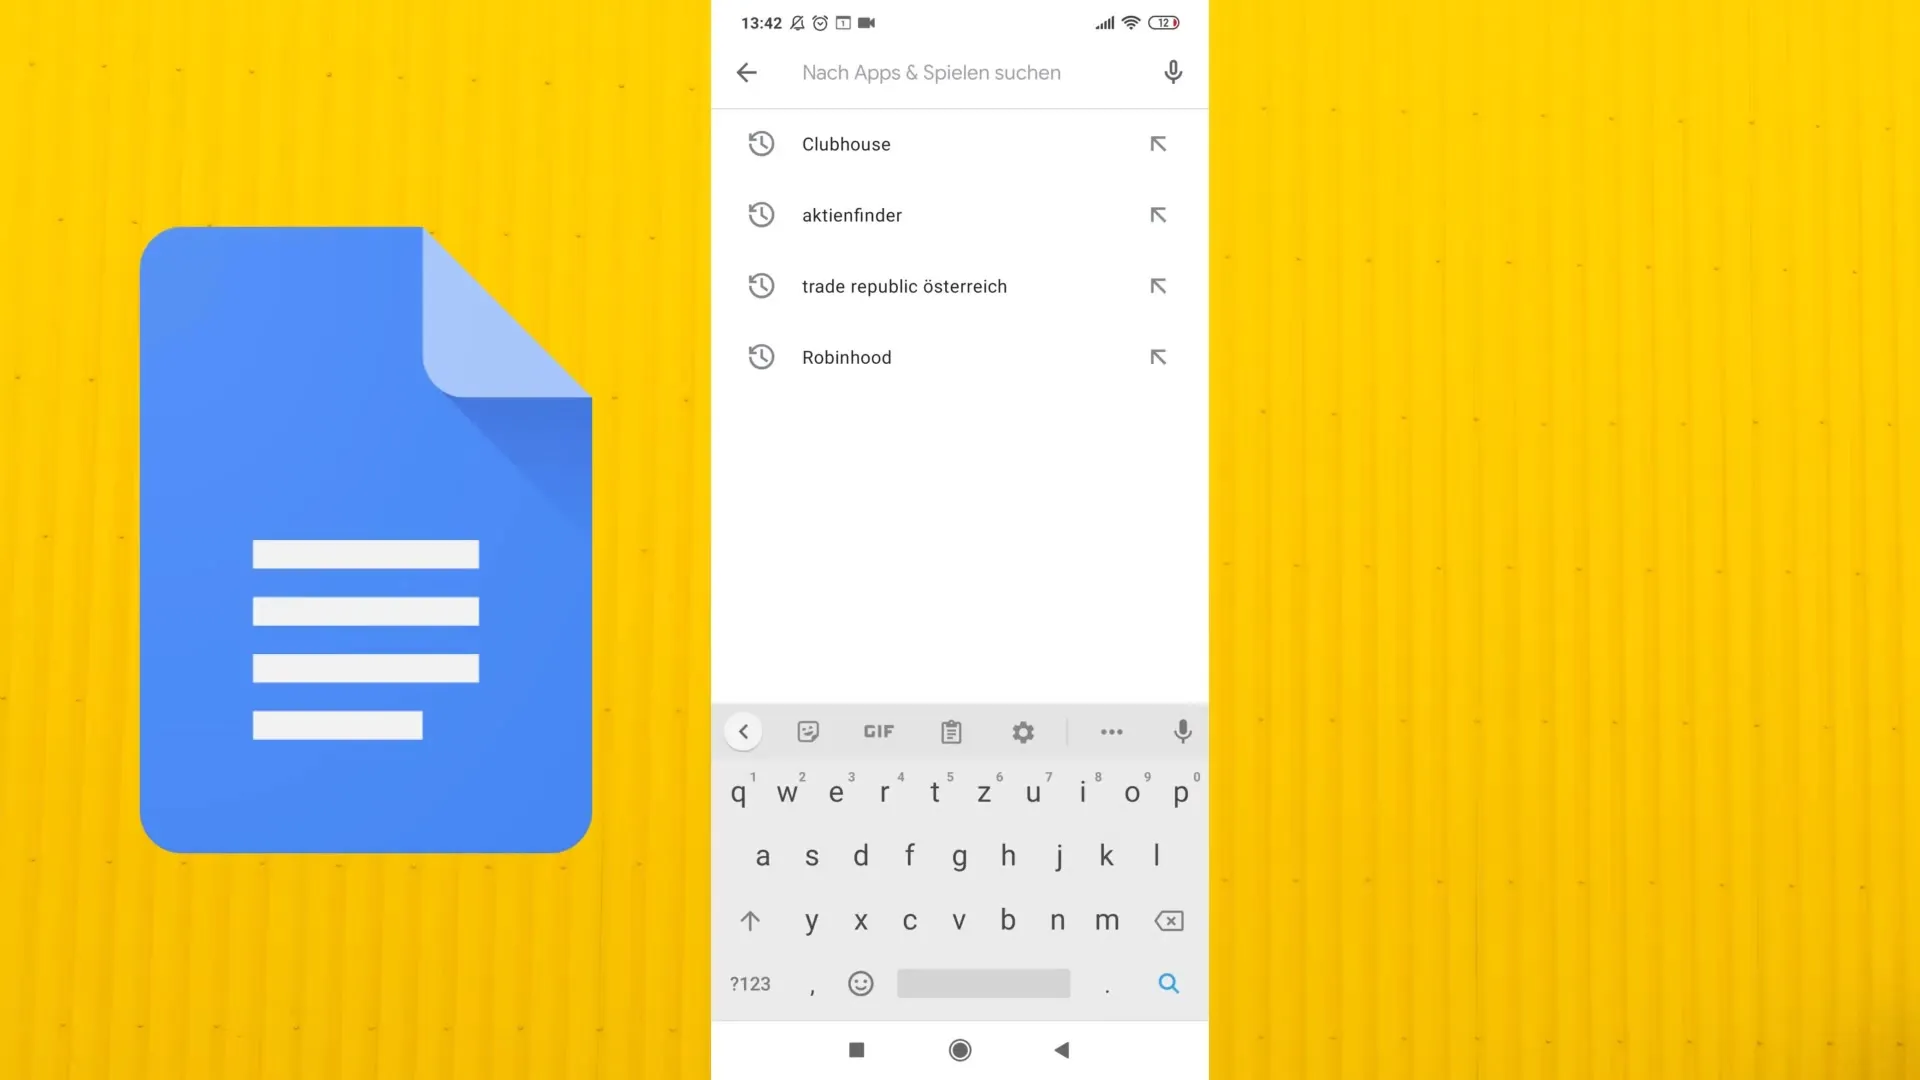Tap the microphone icon for voice search

(x=1172, y=73)
